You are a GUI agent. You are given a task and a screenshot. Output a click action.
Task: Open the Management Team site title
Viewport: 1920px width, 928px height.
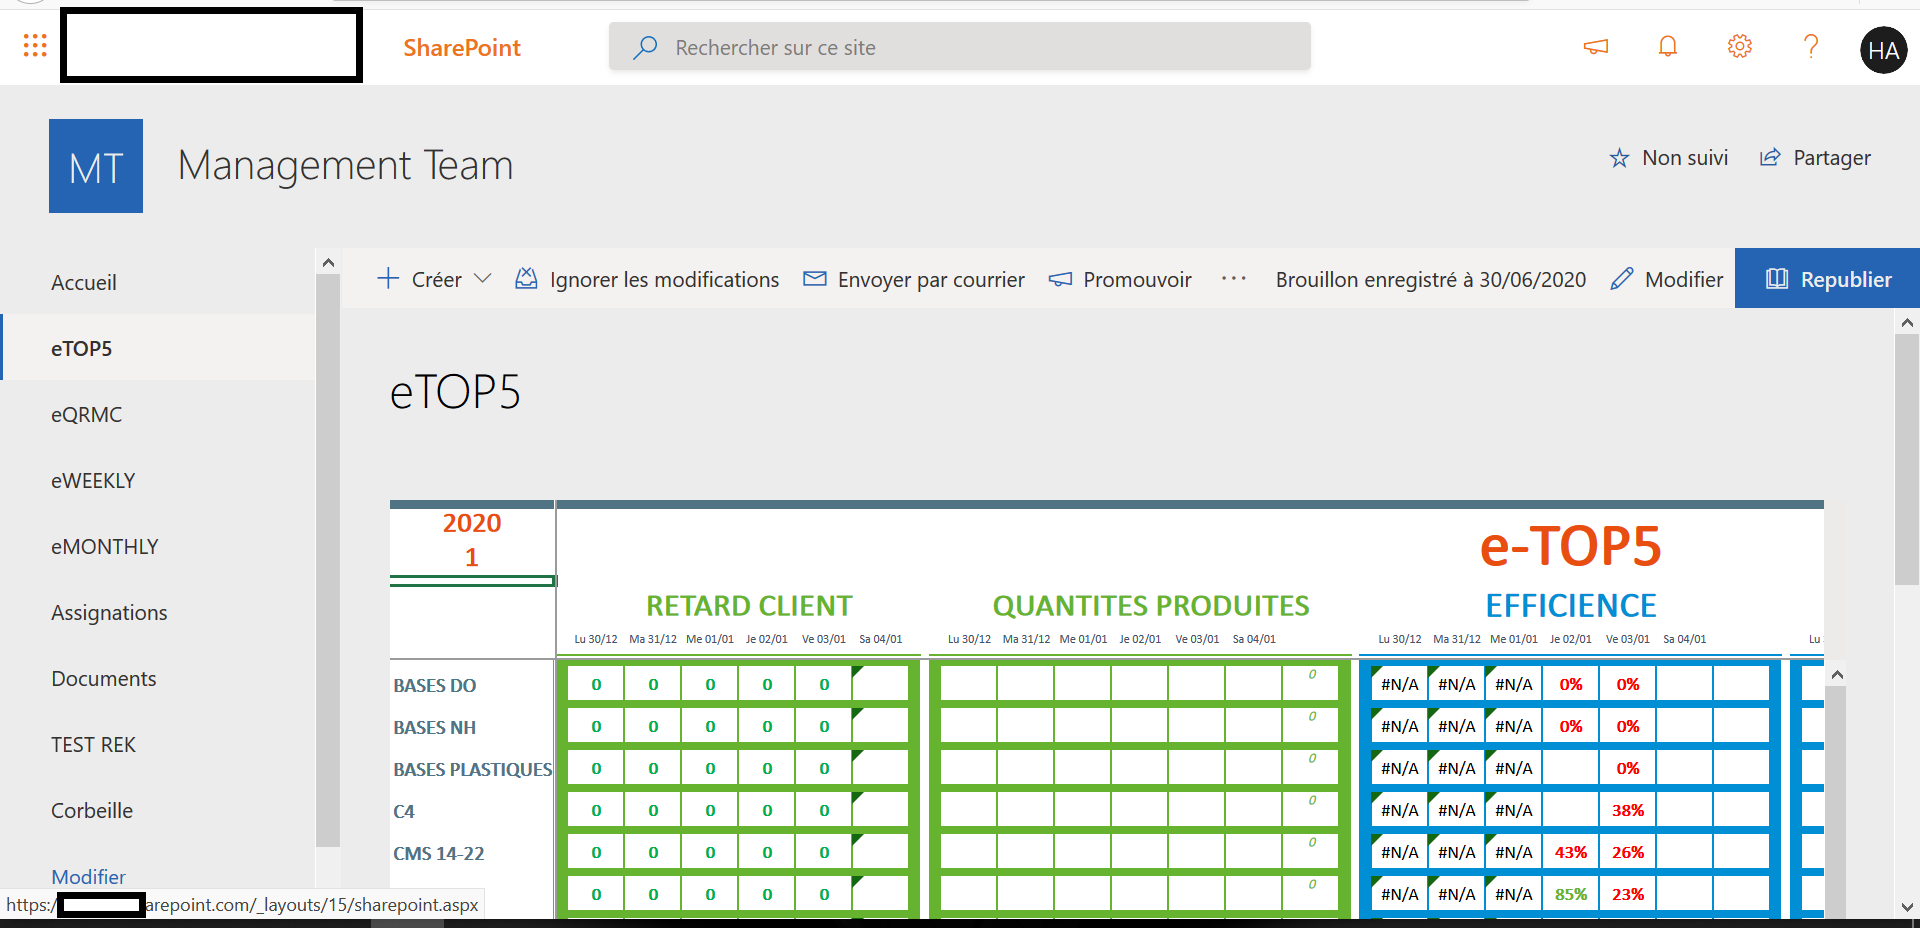[x=345, y=165]
